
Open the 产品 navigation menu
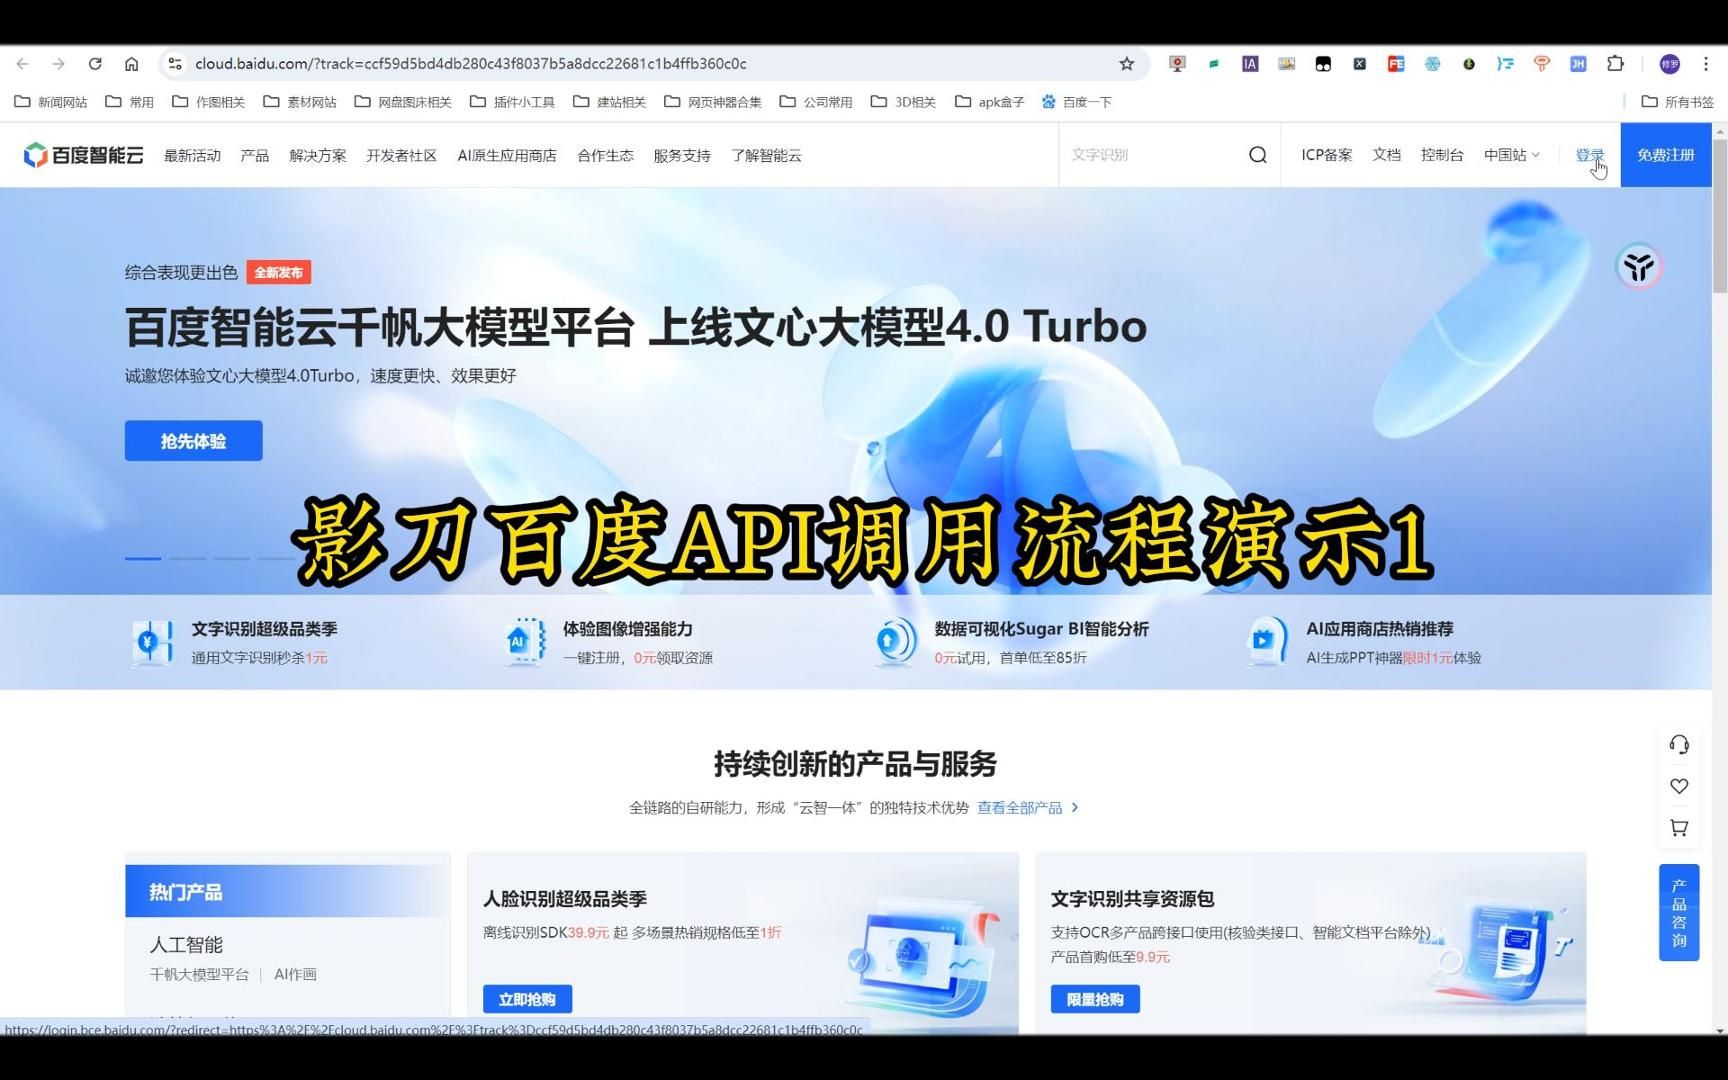pos(254,155)
